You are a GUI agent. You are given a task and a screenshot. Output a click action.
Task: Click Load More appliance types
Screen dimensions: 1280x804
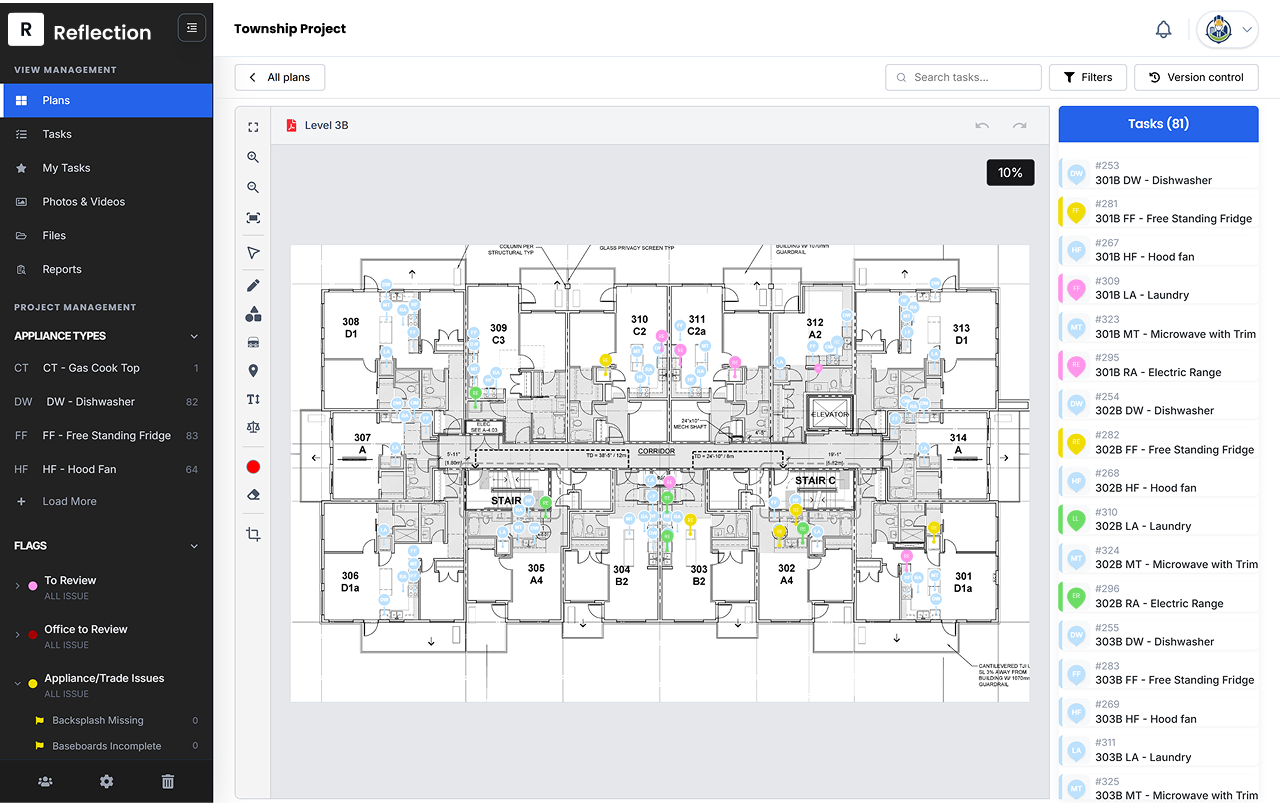pyautogui.click(x=69, y=502)
